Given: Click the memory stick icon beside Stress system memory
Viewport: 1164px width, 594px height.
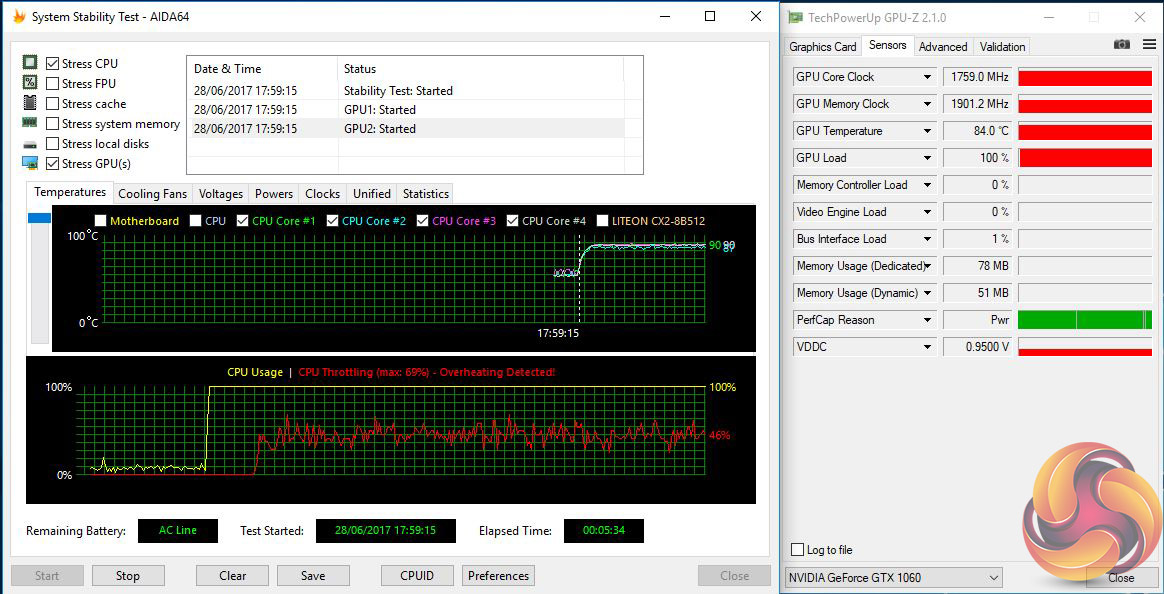Looking at the screenshot, I should tap(30, 123).
